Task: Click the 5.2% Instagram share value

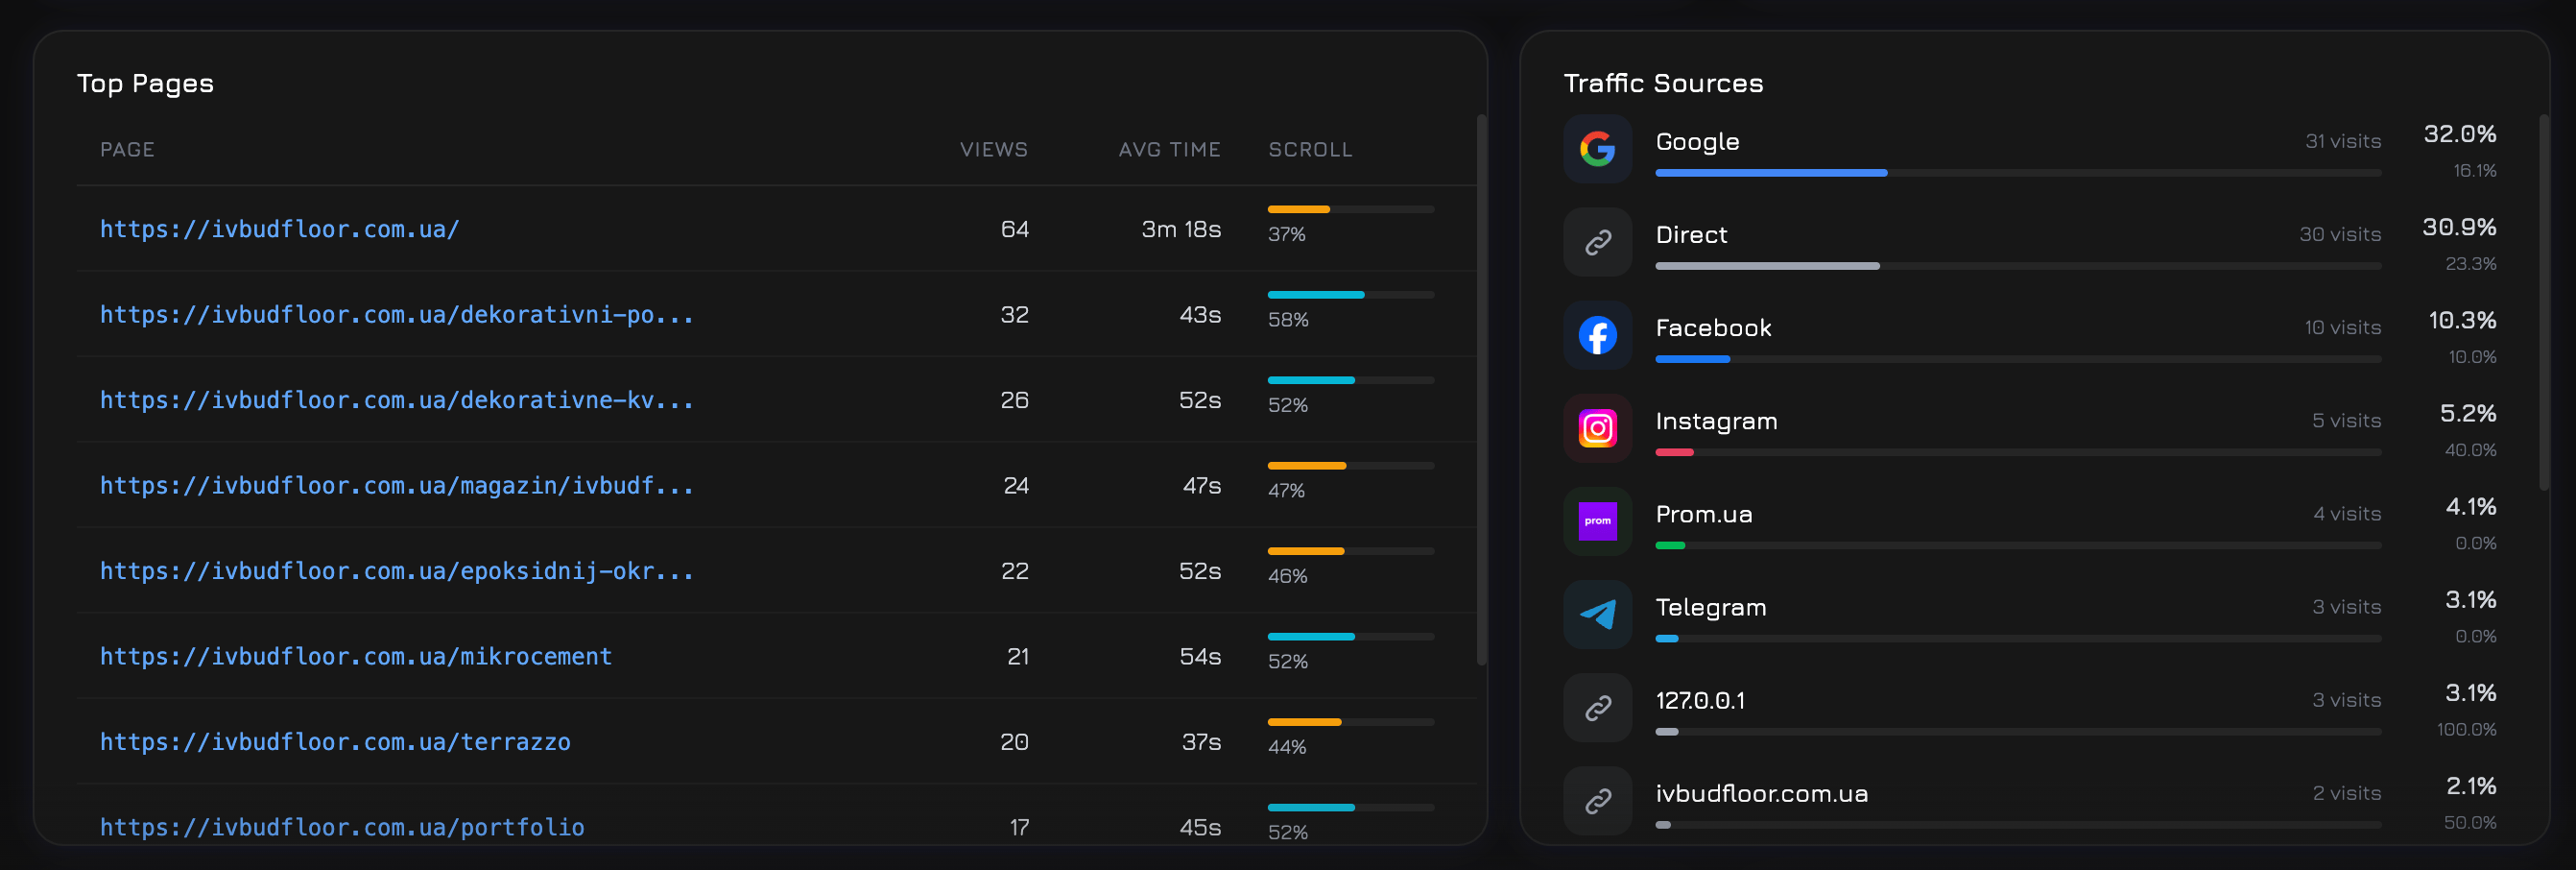Action: point(2468,413)
